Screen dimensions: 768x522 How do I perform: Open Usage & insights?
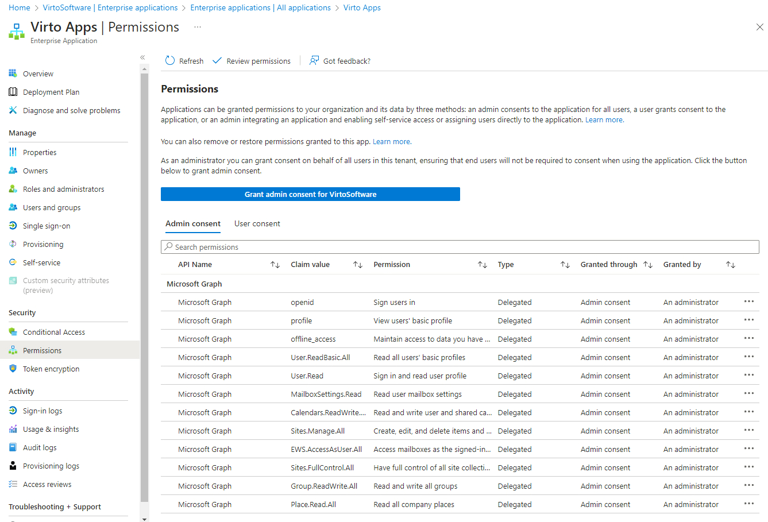click(50, 429)
